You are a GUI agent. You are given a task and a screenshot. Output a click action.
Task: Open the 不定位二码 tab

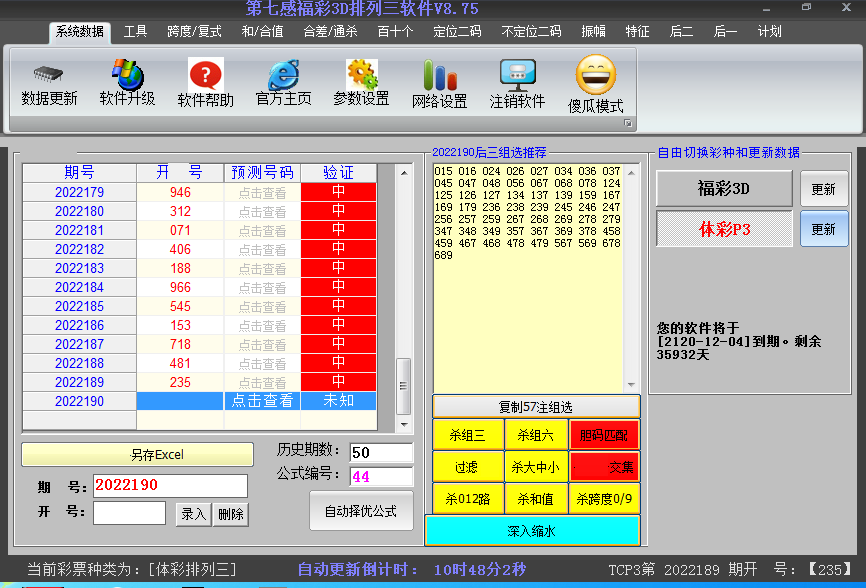[531, 31]
